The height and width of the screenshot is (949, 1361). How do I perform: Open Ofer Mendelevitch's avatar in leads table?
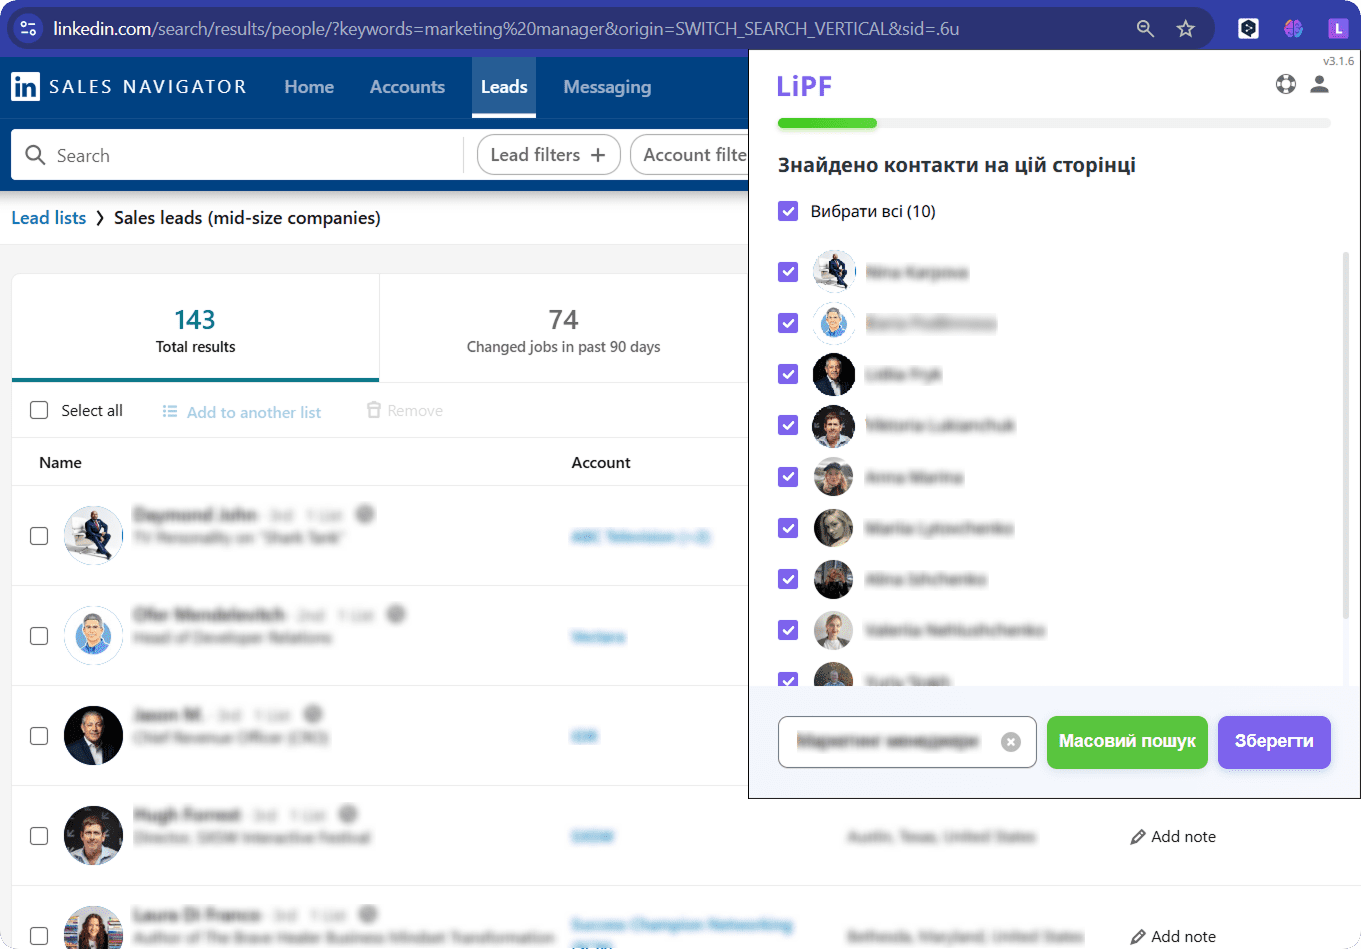[93, 635]
